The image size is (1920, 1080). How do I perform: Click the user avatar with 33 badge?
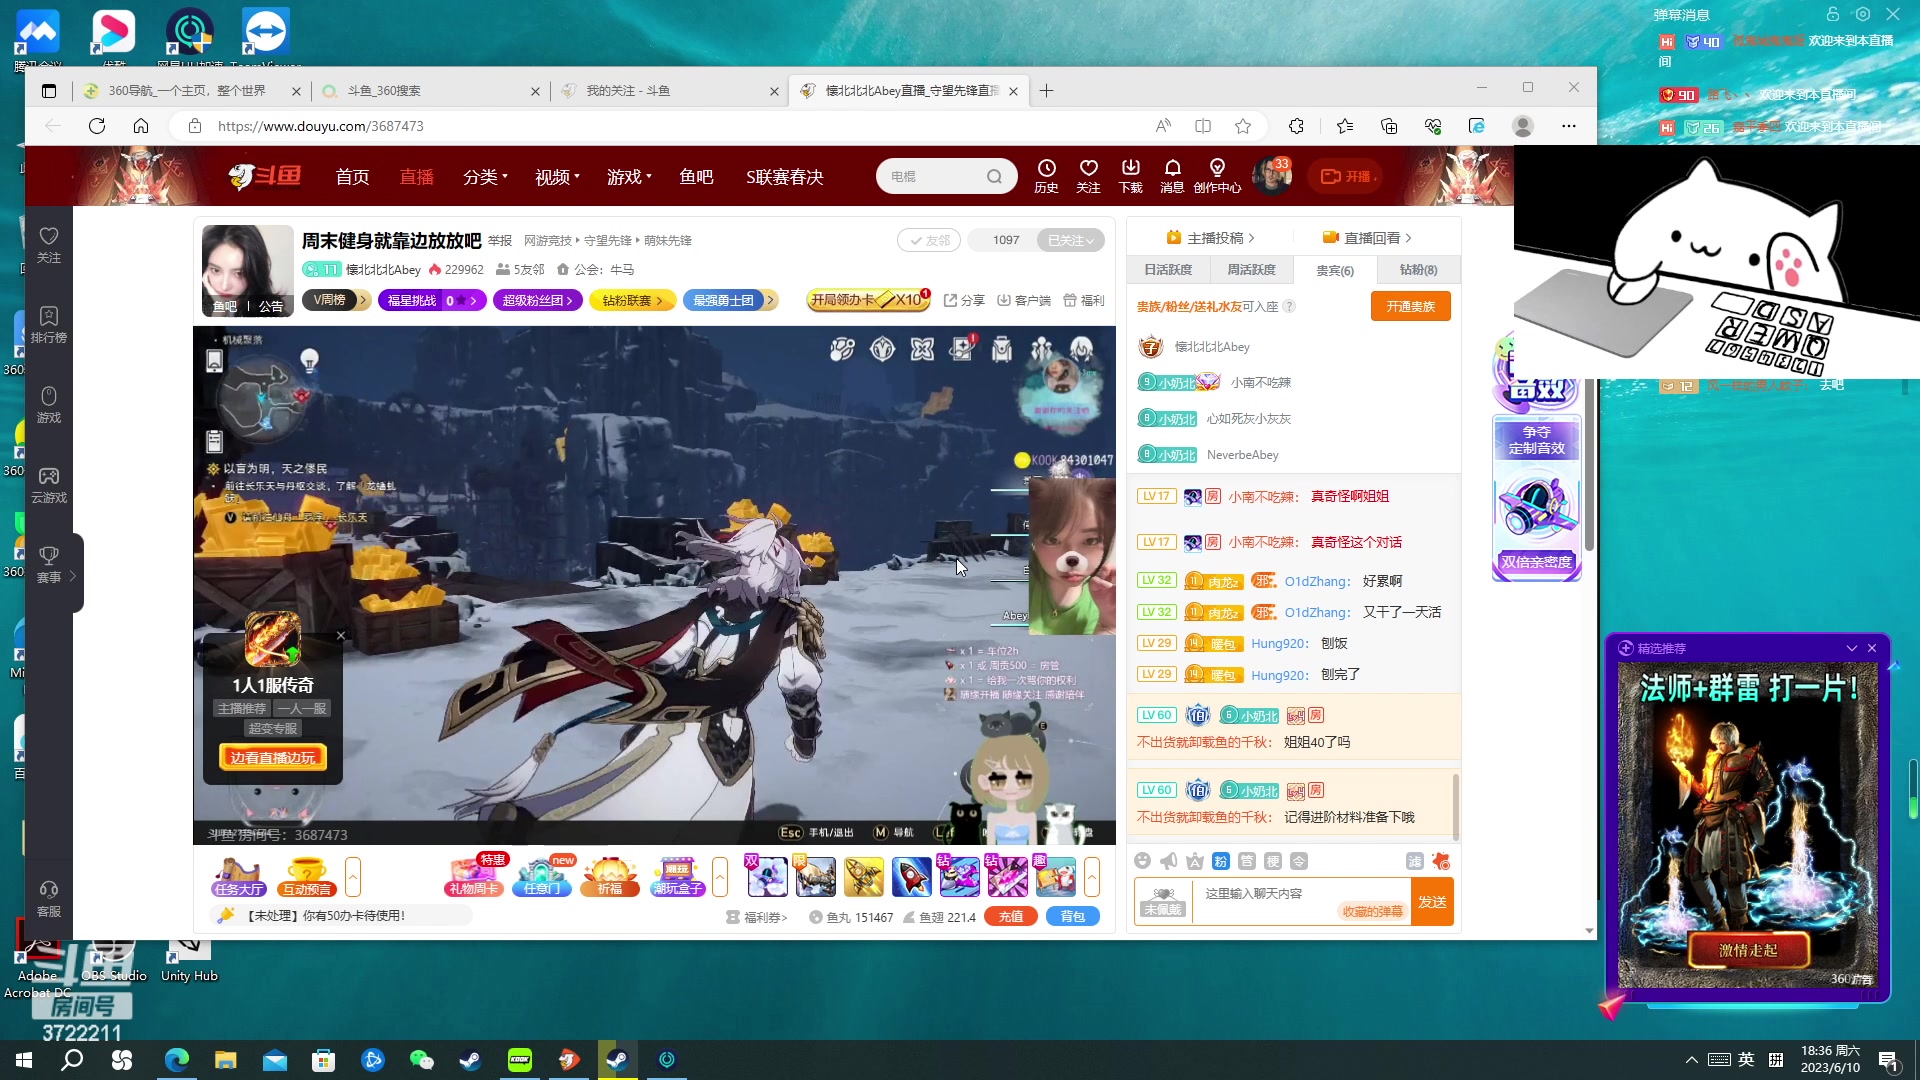(x=1272, y=176)
